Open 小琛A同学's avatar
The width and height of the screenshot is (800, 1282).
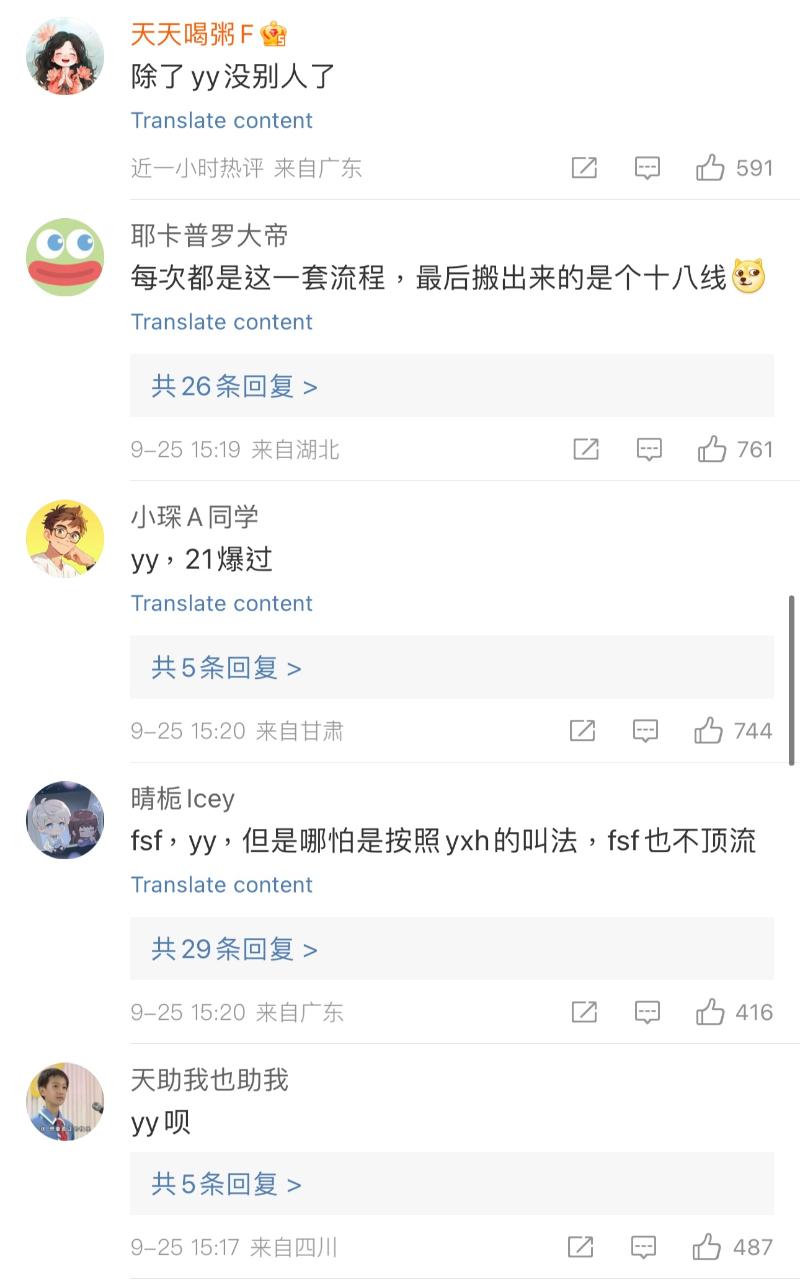(x=65, y=539)
